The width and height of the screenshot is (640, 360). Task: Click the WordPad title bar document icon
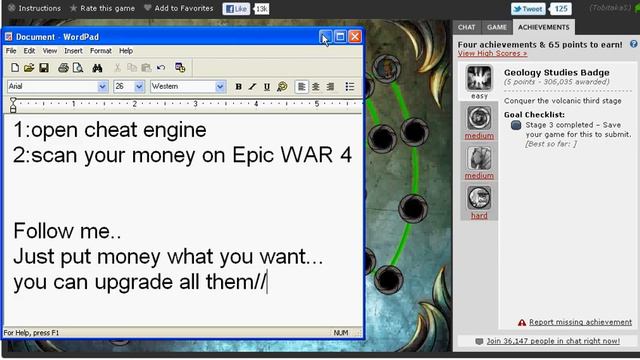coord(9,37)
